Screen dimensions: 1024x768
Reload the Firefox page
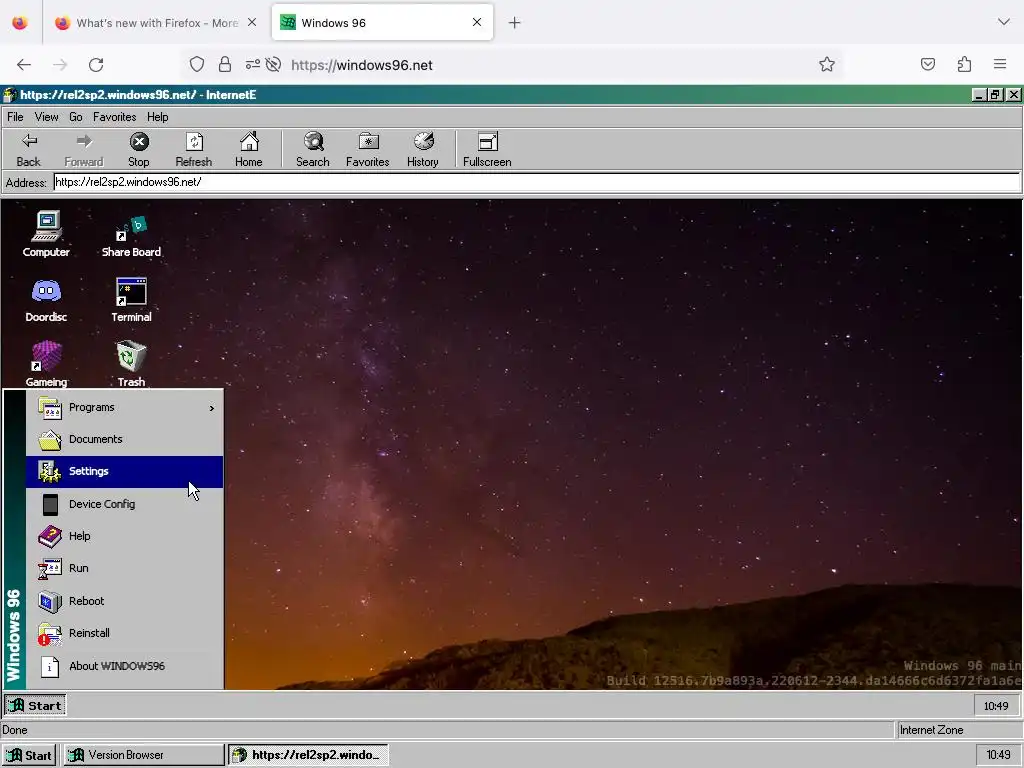tap(96, 65)
